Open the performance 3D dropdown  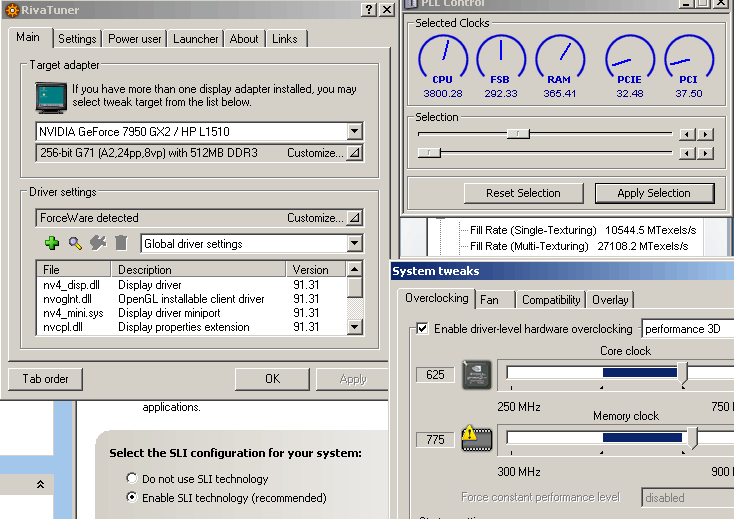point(688,329)
